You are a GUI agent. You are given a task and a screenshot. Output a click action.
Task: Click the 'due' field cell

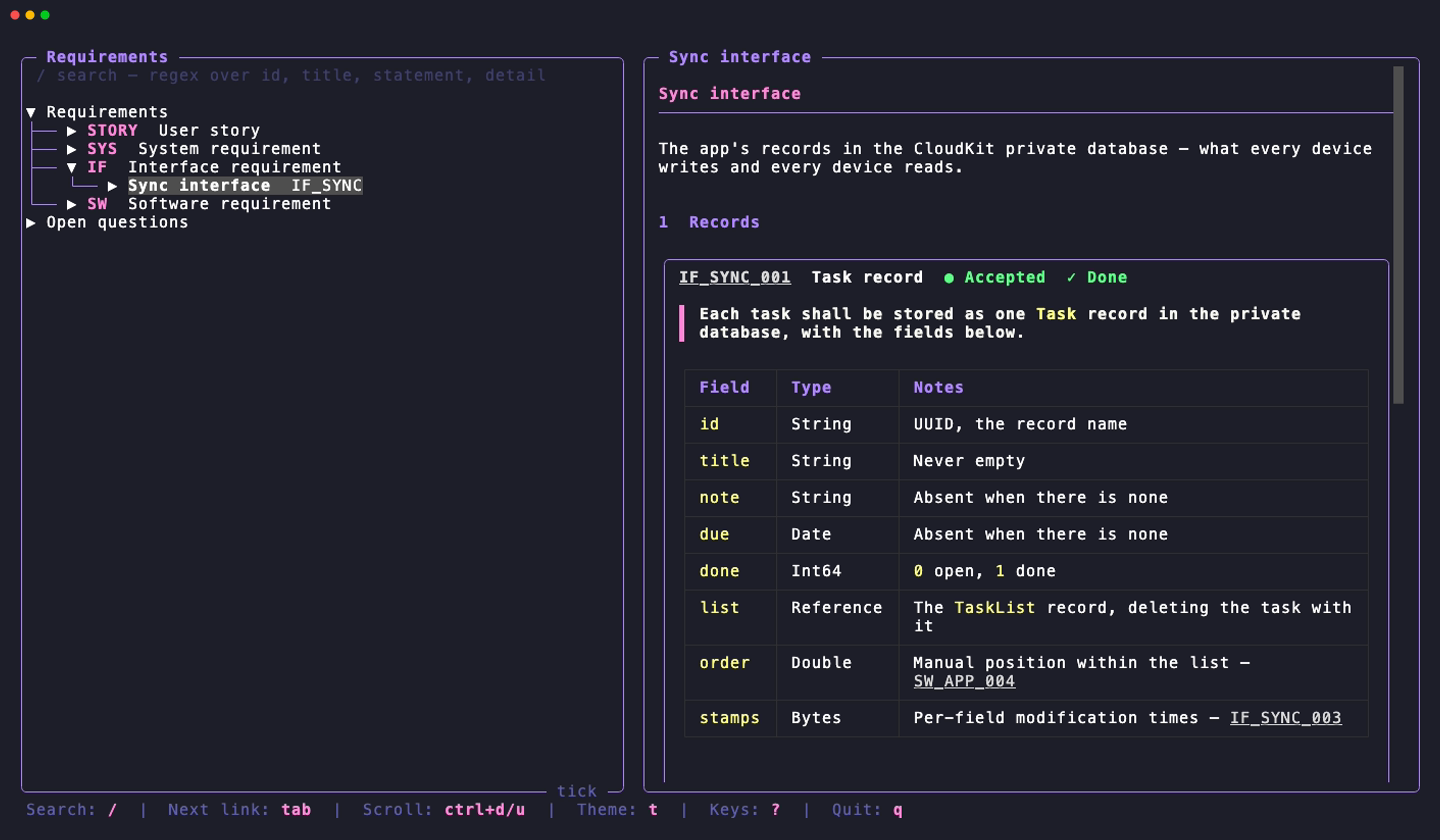point(730,535)
